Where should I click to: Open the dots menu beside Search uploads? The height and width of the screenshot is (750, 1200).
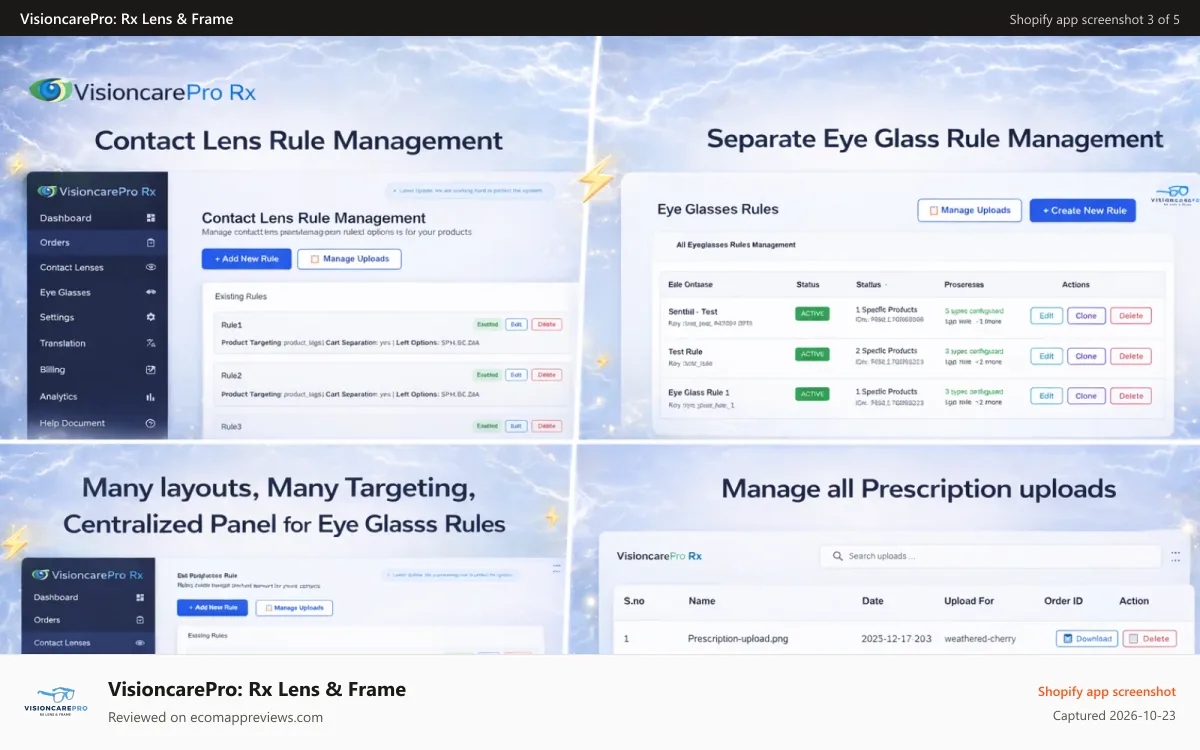click(1174, 555)
